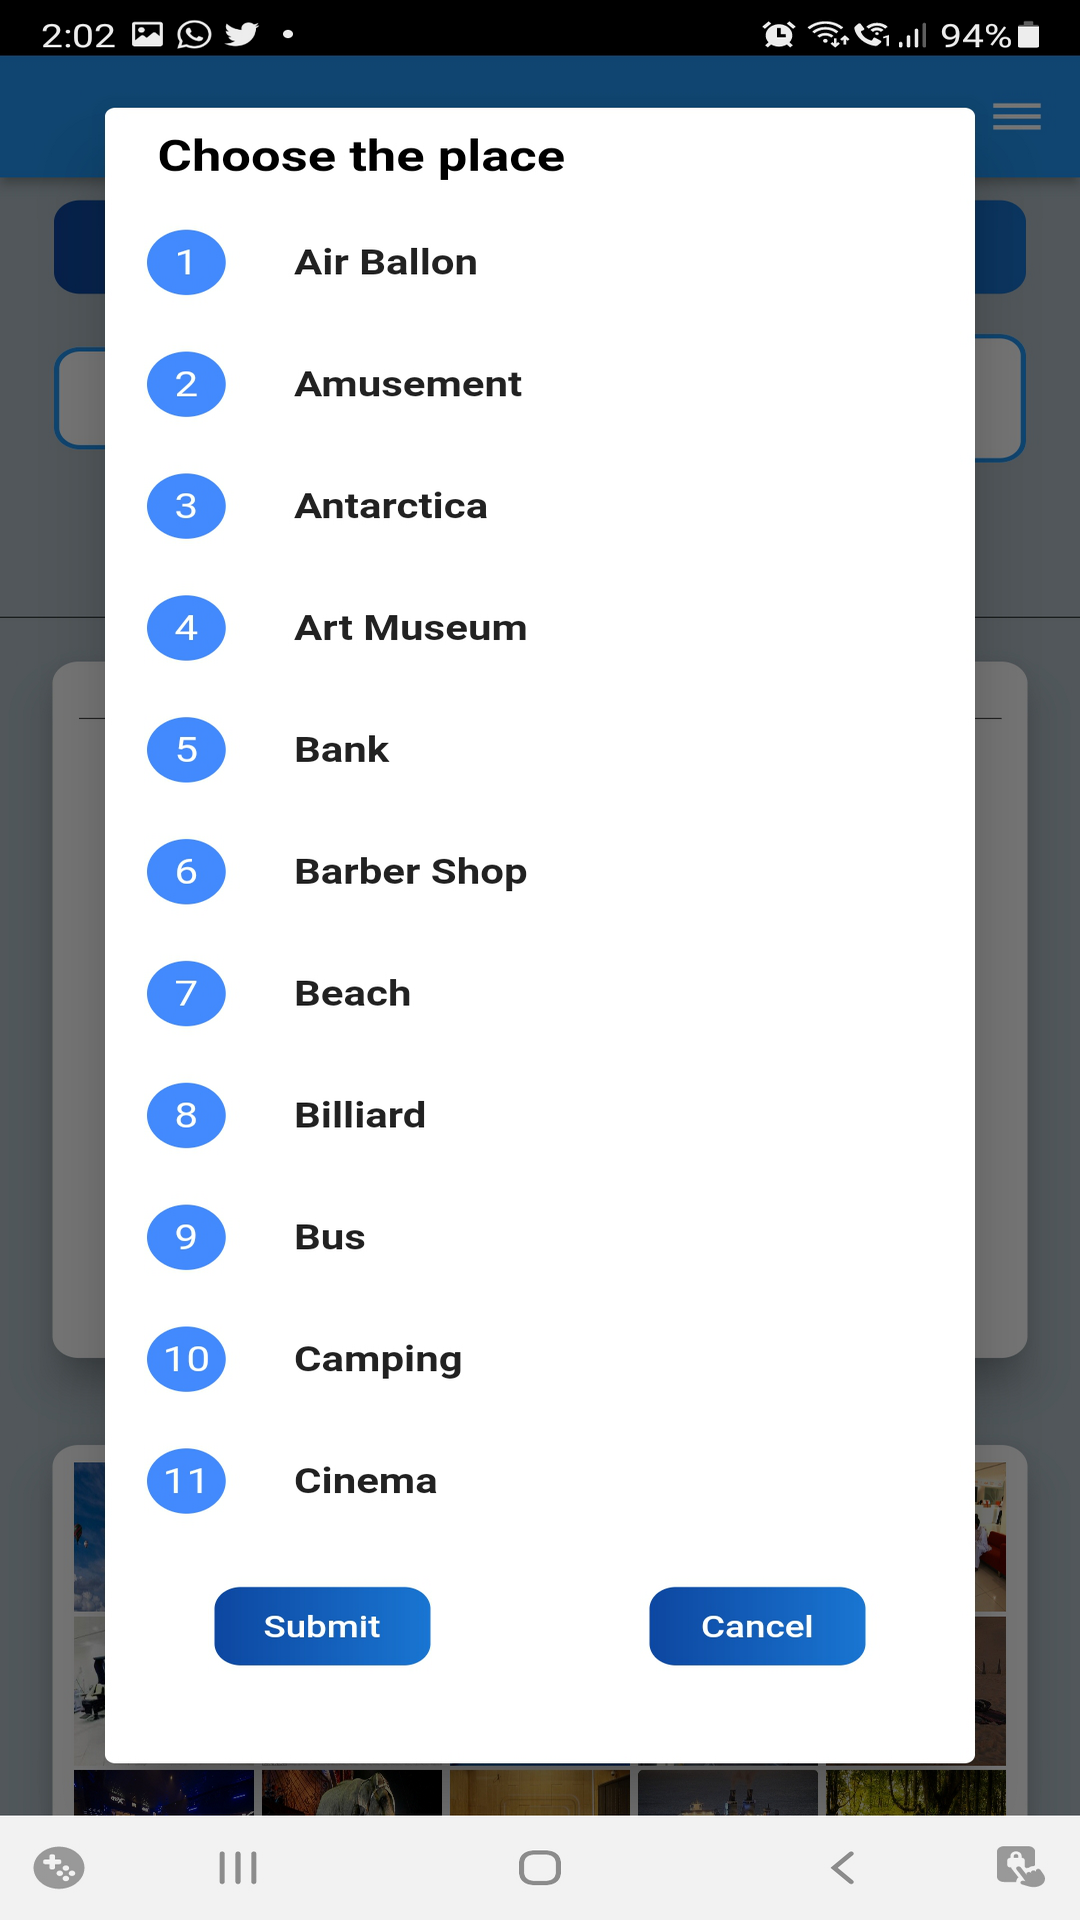
Task: Choose Camping from the list
Action: click(378, 1359)
